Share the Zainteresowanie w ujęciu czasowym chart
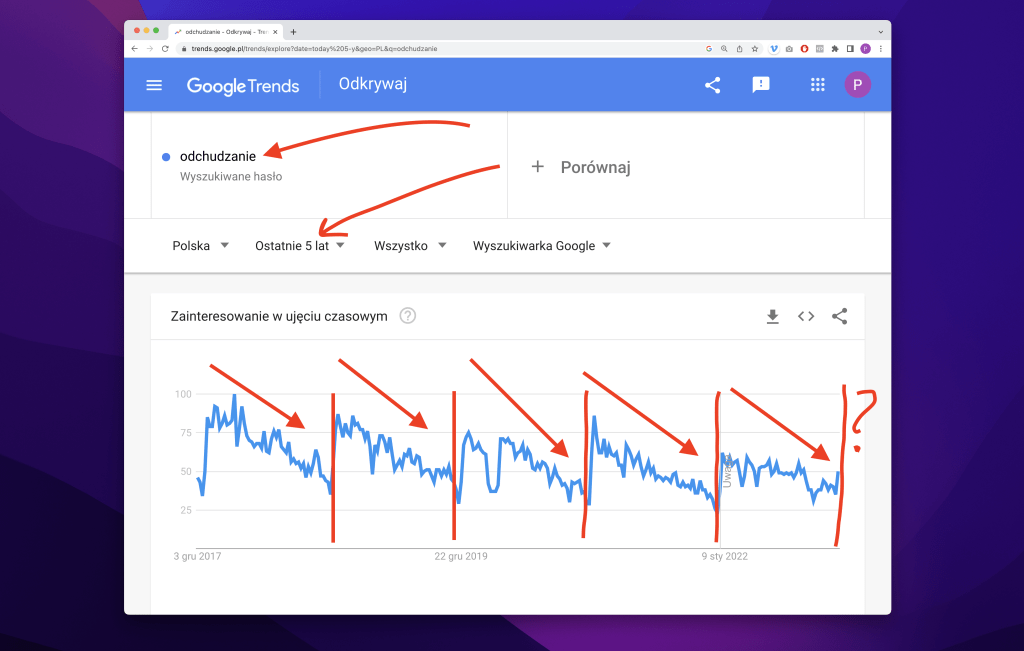The height and width of the screenshot is (651, 1024). click(x=840, y=316)
